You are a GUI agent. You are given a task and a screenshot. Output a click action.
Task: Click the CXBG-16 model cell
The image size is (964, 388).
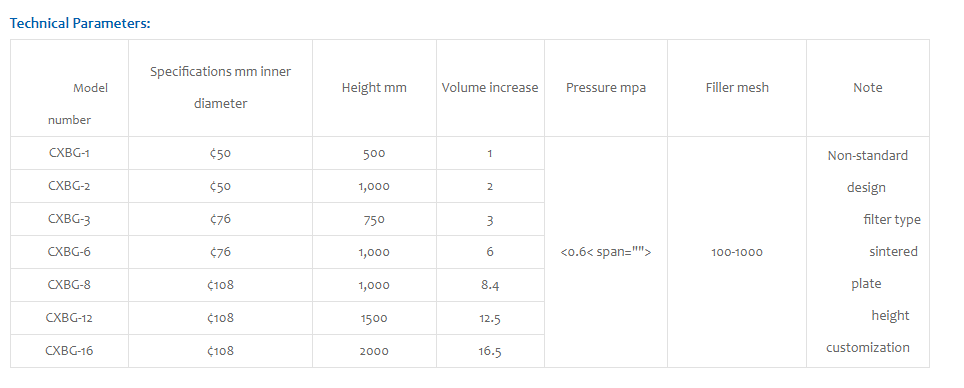69,350
